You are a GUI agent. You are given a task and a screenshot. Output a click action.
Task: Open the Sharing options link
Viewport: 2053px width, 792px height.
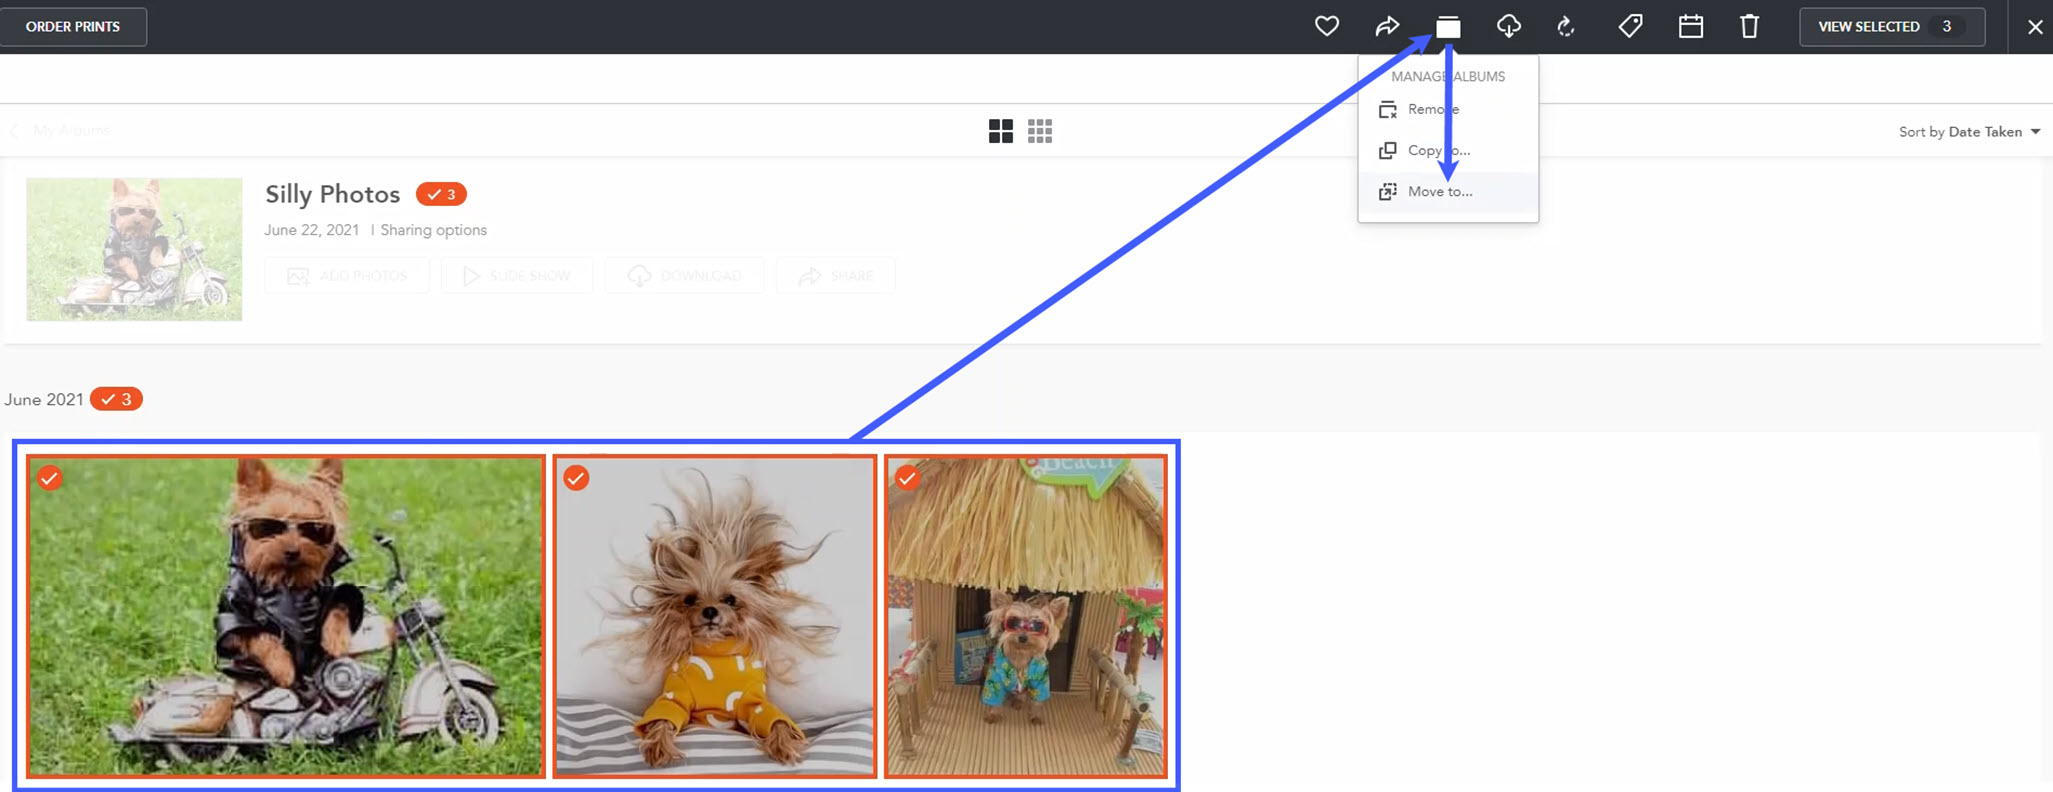[x=433, y=230]
